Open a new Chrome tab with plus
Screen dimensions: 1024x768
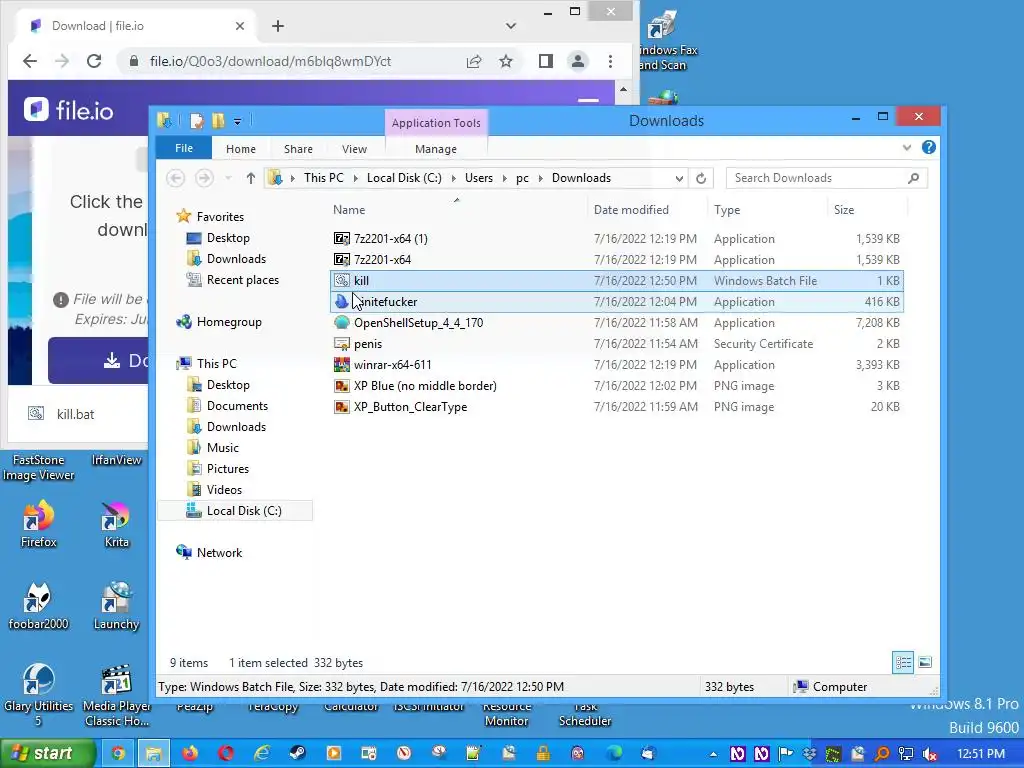point(278,25)
